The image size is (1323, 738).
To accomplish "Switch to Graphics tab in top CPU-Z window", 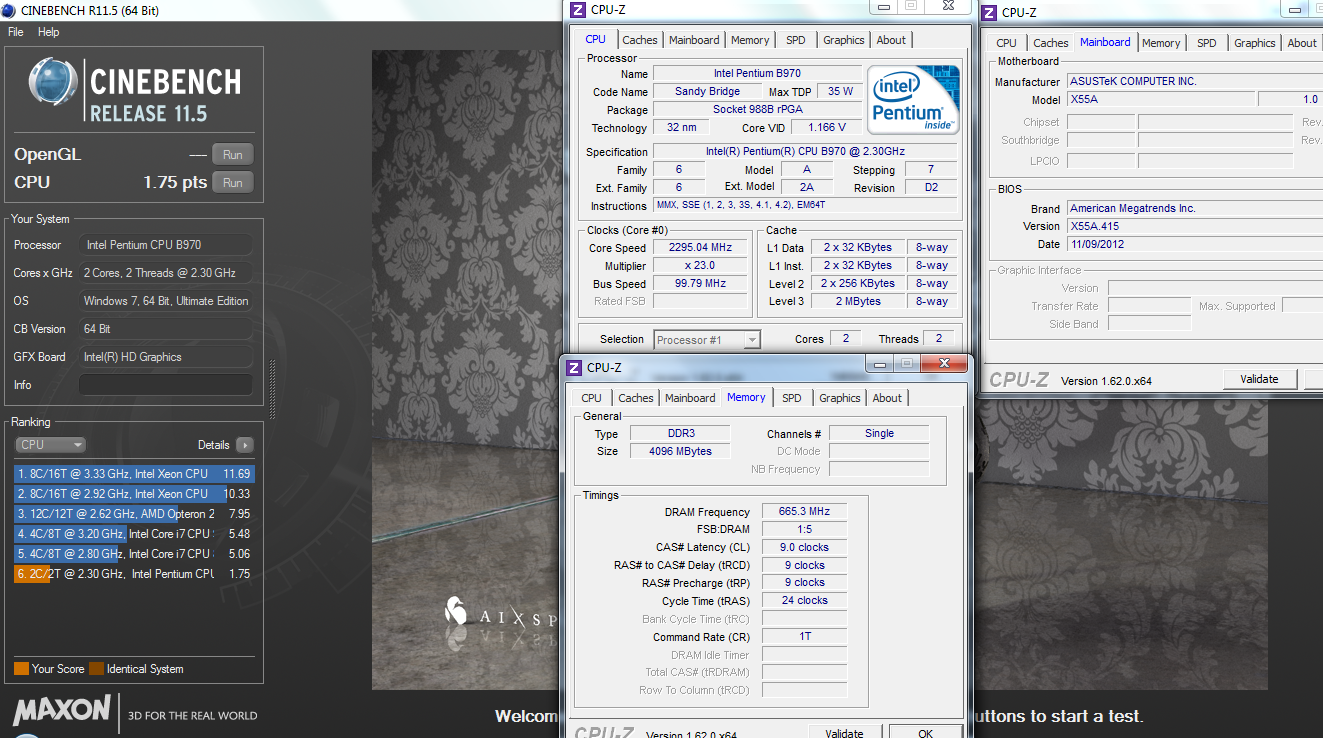I will [x=844, y=40].
